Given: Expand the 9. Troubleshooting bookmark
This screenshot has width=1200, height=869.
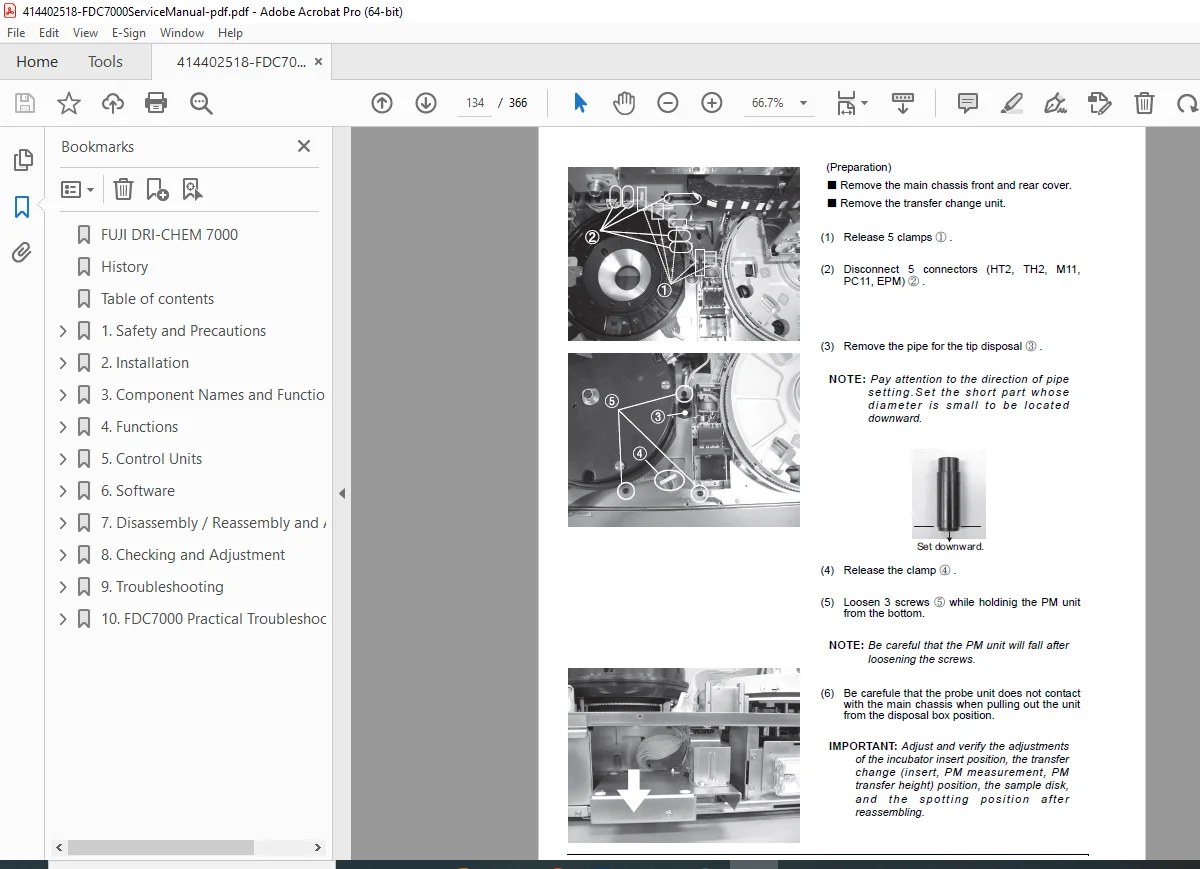Looking at the screenshot, I should tap(63, 587).
